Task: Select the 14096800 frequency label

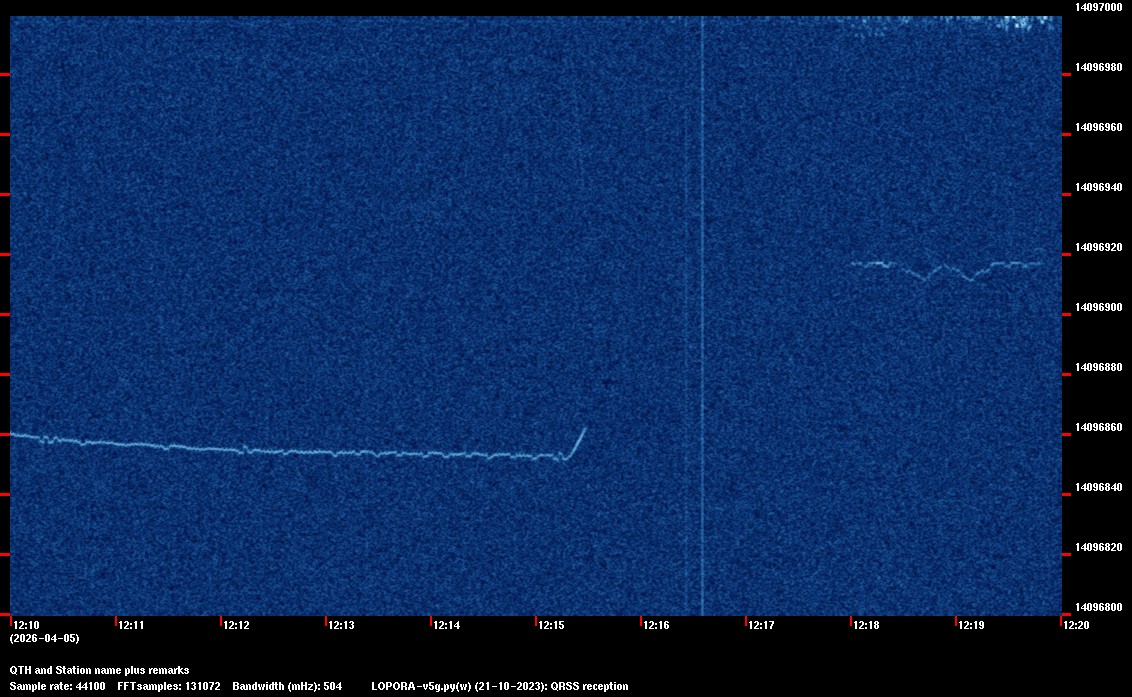Action: coord(1099,607)
